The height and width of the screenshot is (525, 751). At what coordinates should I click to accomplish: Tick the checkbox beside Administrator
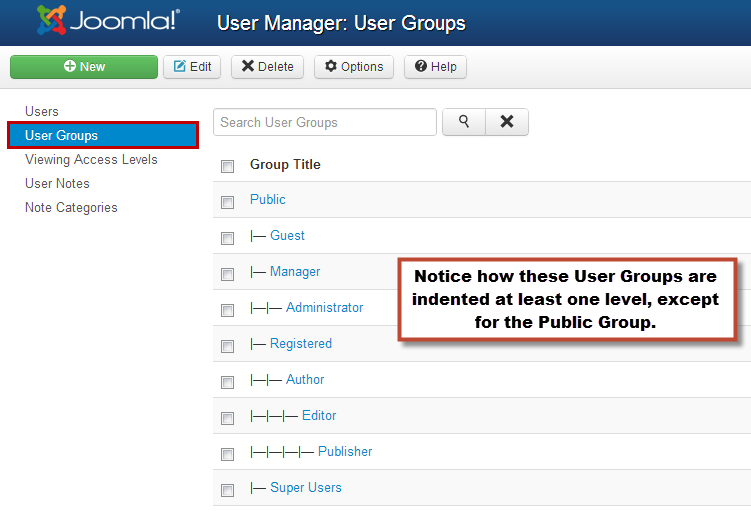(x=228, y=310)
